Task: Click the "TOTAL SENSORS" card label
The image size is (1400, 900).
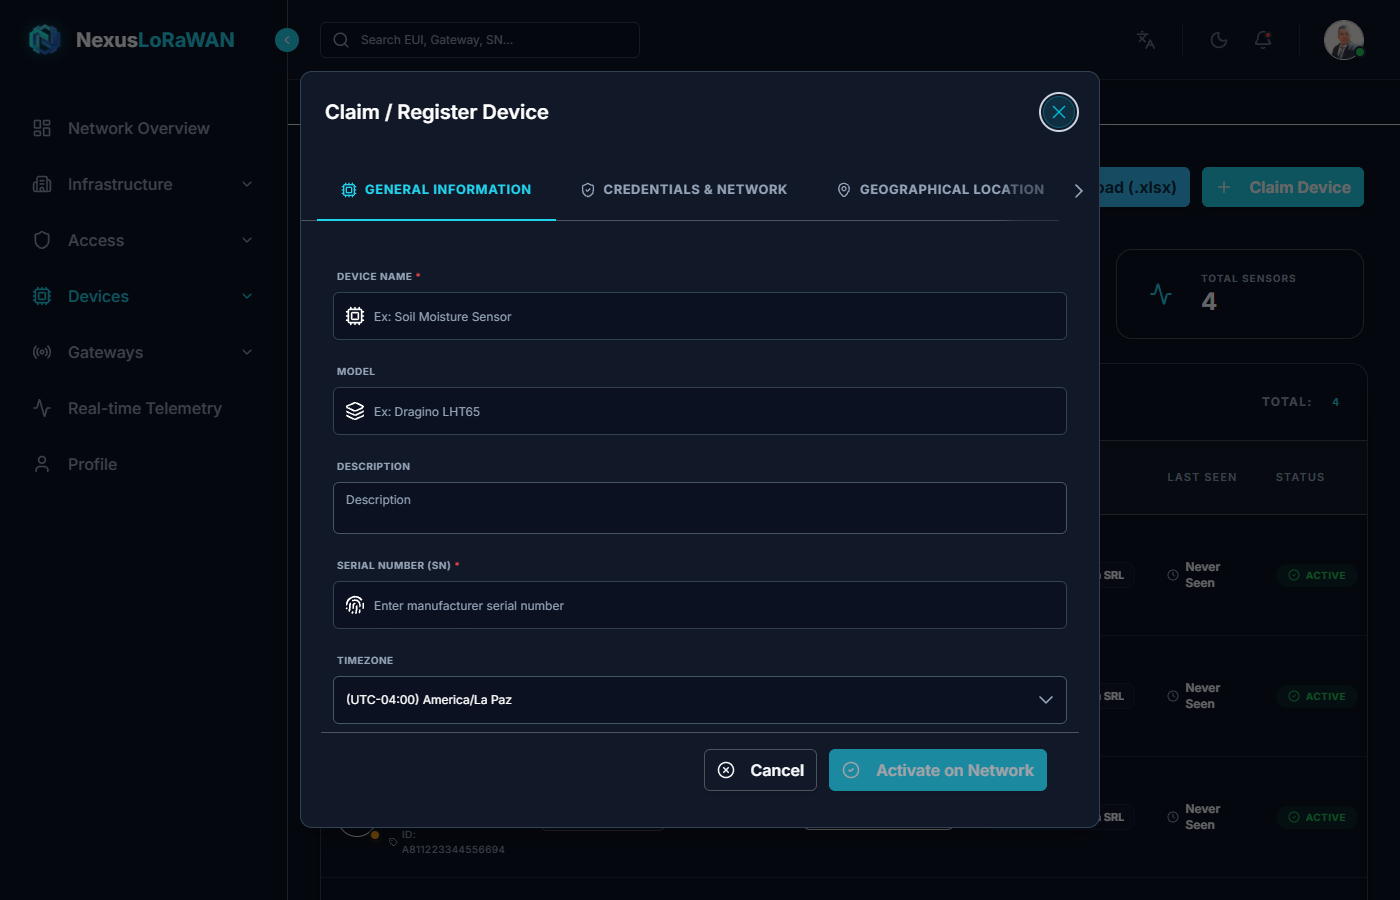Action: click(1248, 279)
